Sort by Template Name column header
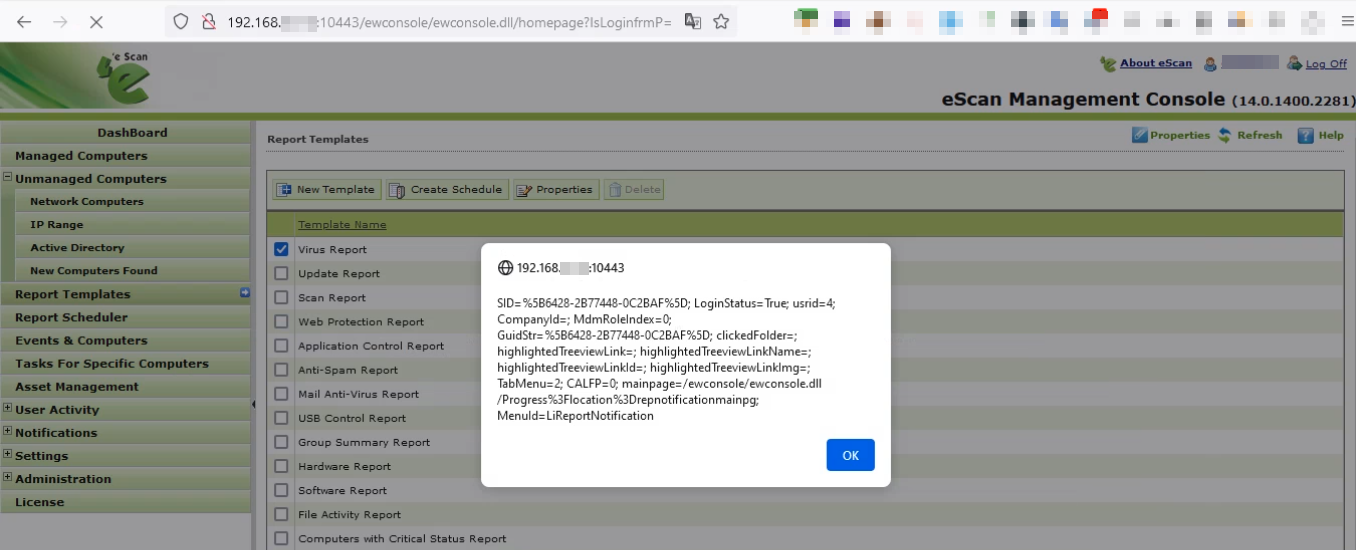Viewport: 1356px width, 550px height. point(342,224)
